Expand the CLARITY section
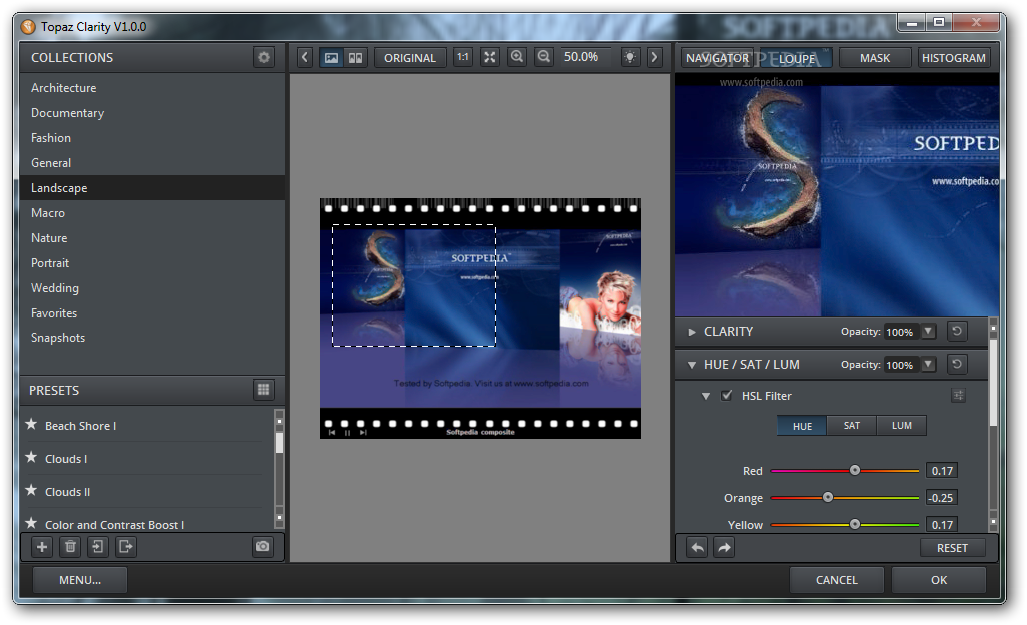Screen dimensions: 1027x625 coord(692,332)
